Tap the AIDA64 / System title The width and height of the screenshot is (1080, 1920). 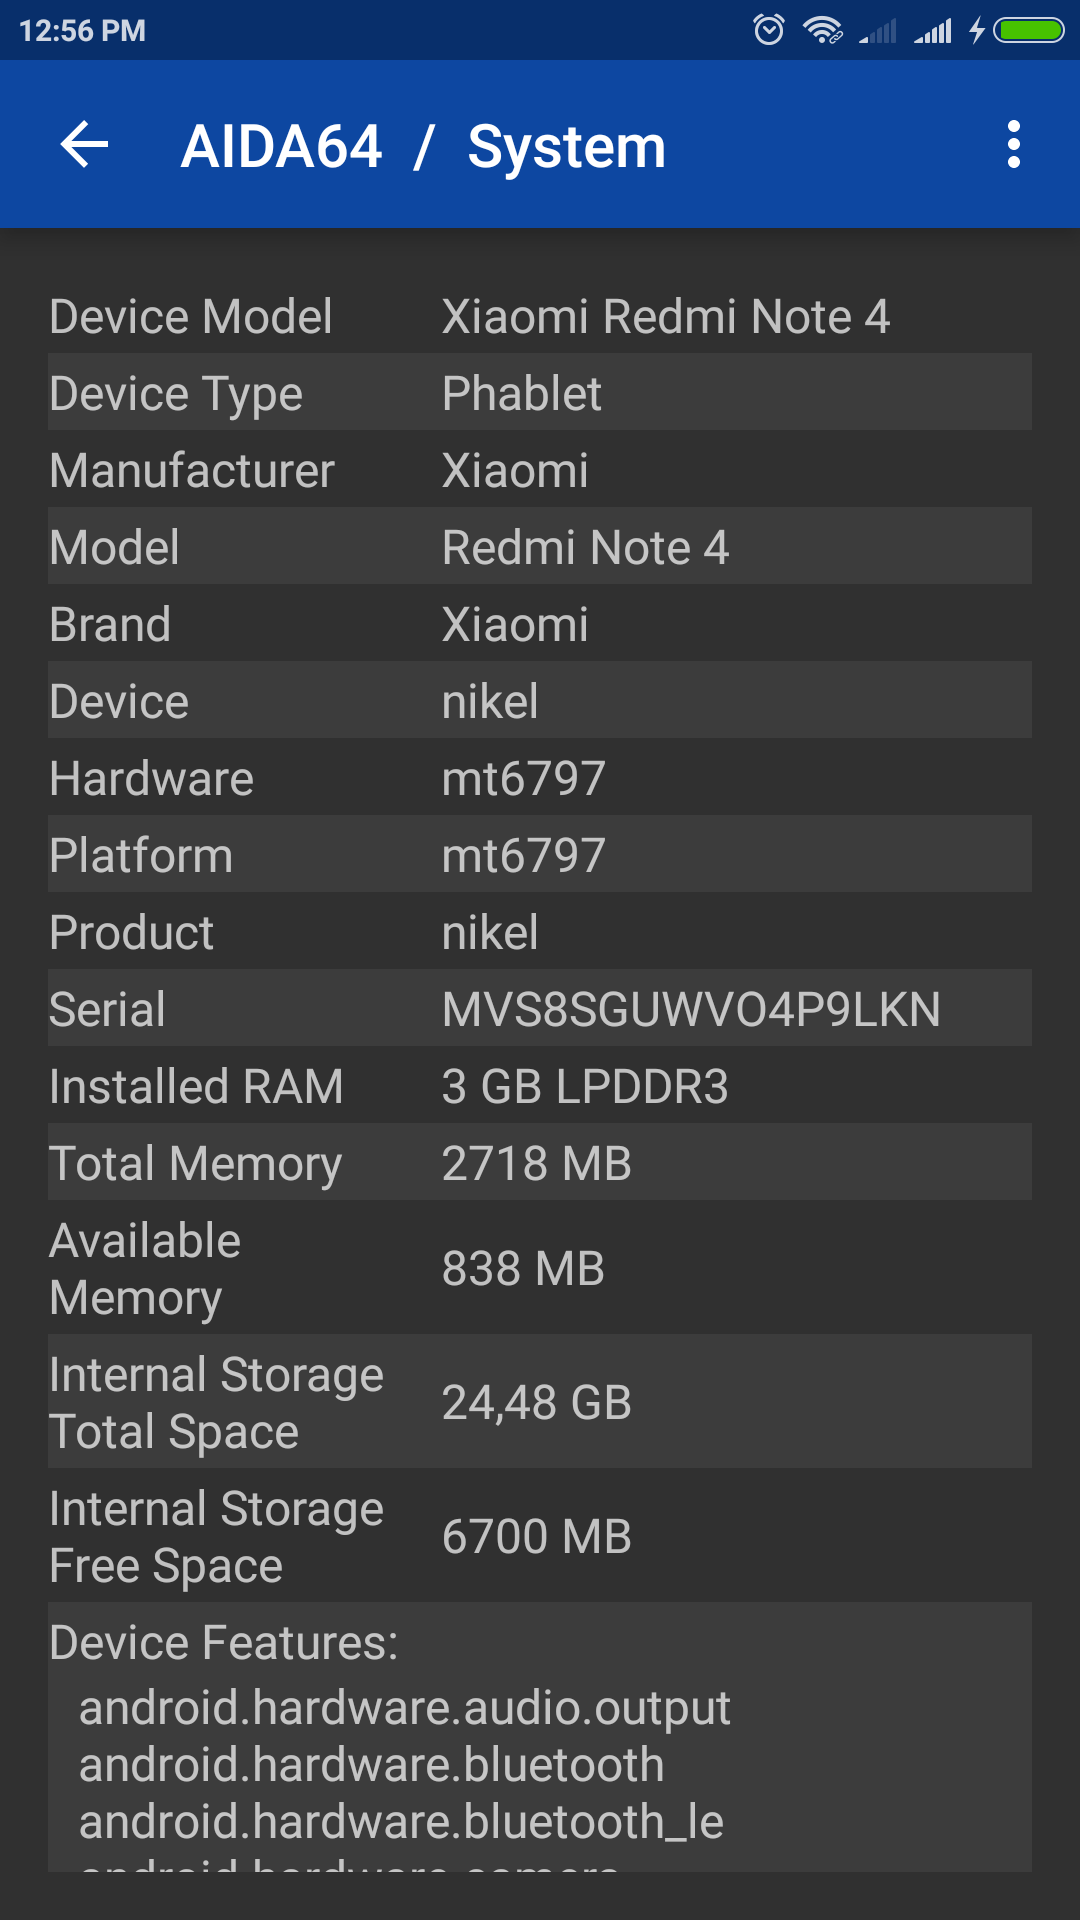click(423, 147)
